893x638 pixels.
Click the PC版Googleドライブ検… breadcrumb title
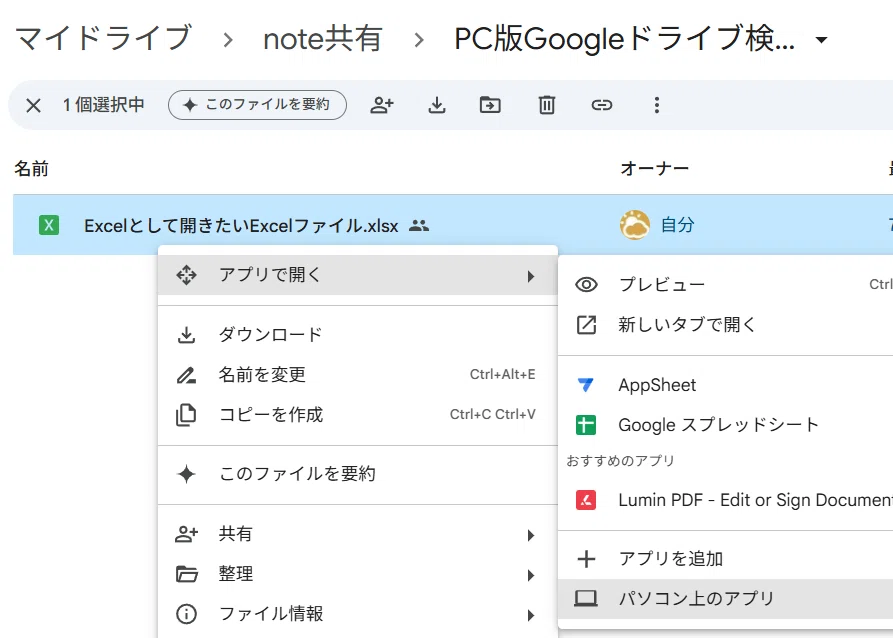(x=624, y=39)
